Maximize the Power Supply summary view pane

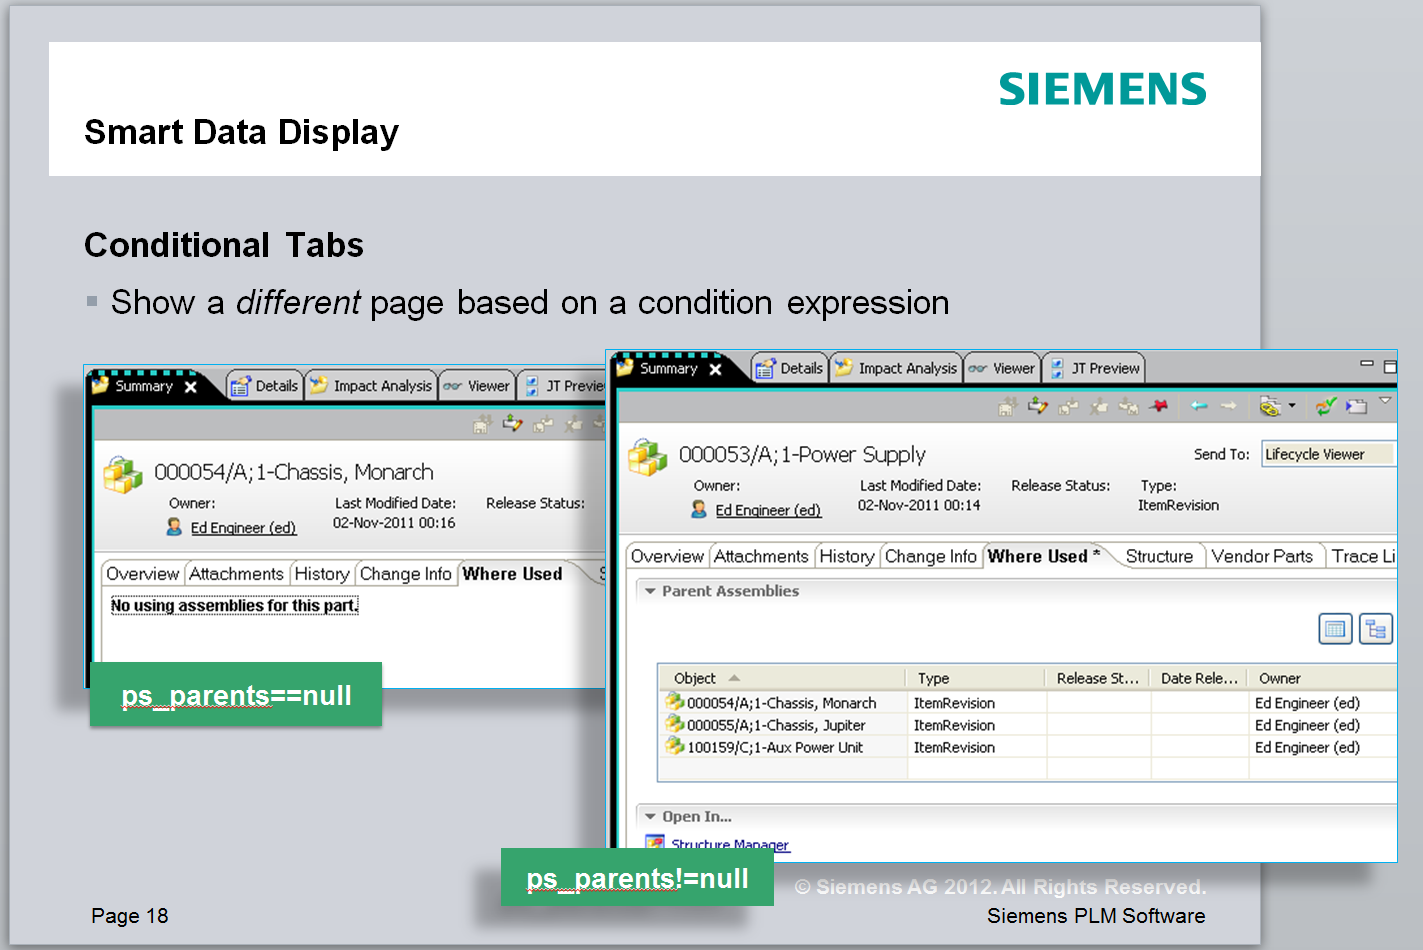click(1390, 367)
